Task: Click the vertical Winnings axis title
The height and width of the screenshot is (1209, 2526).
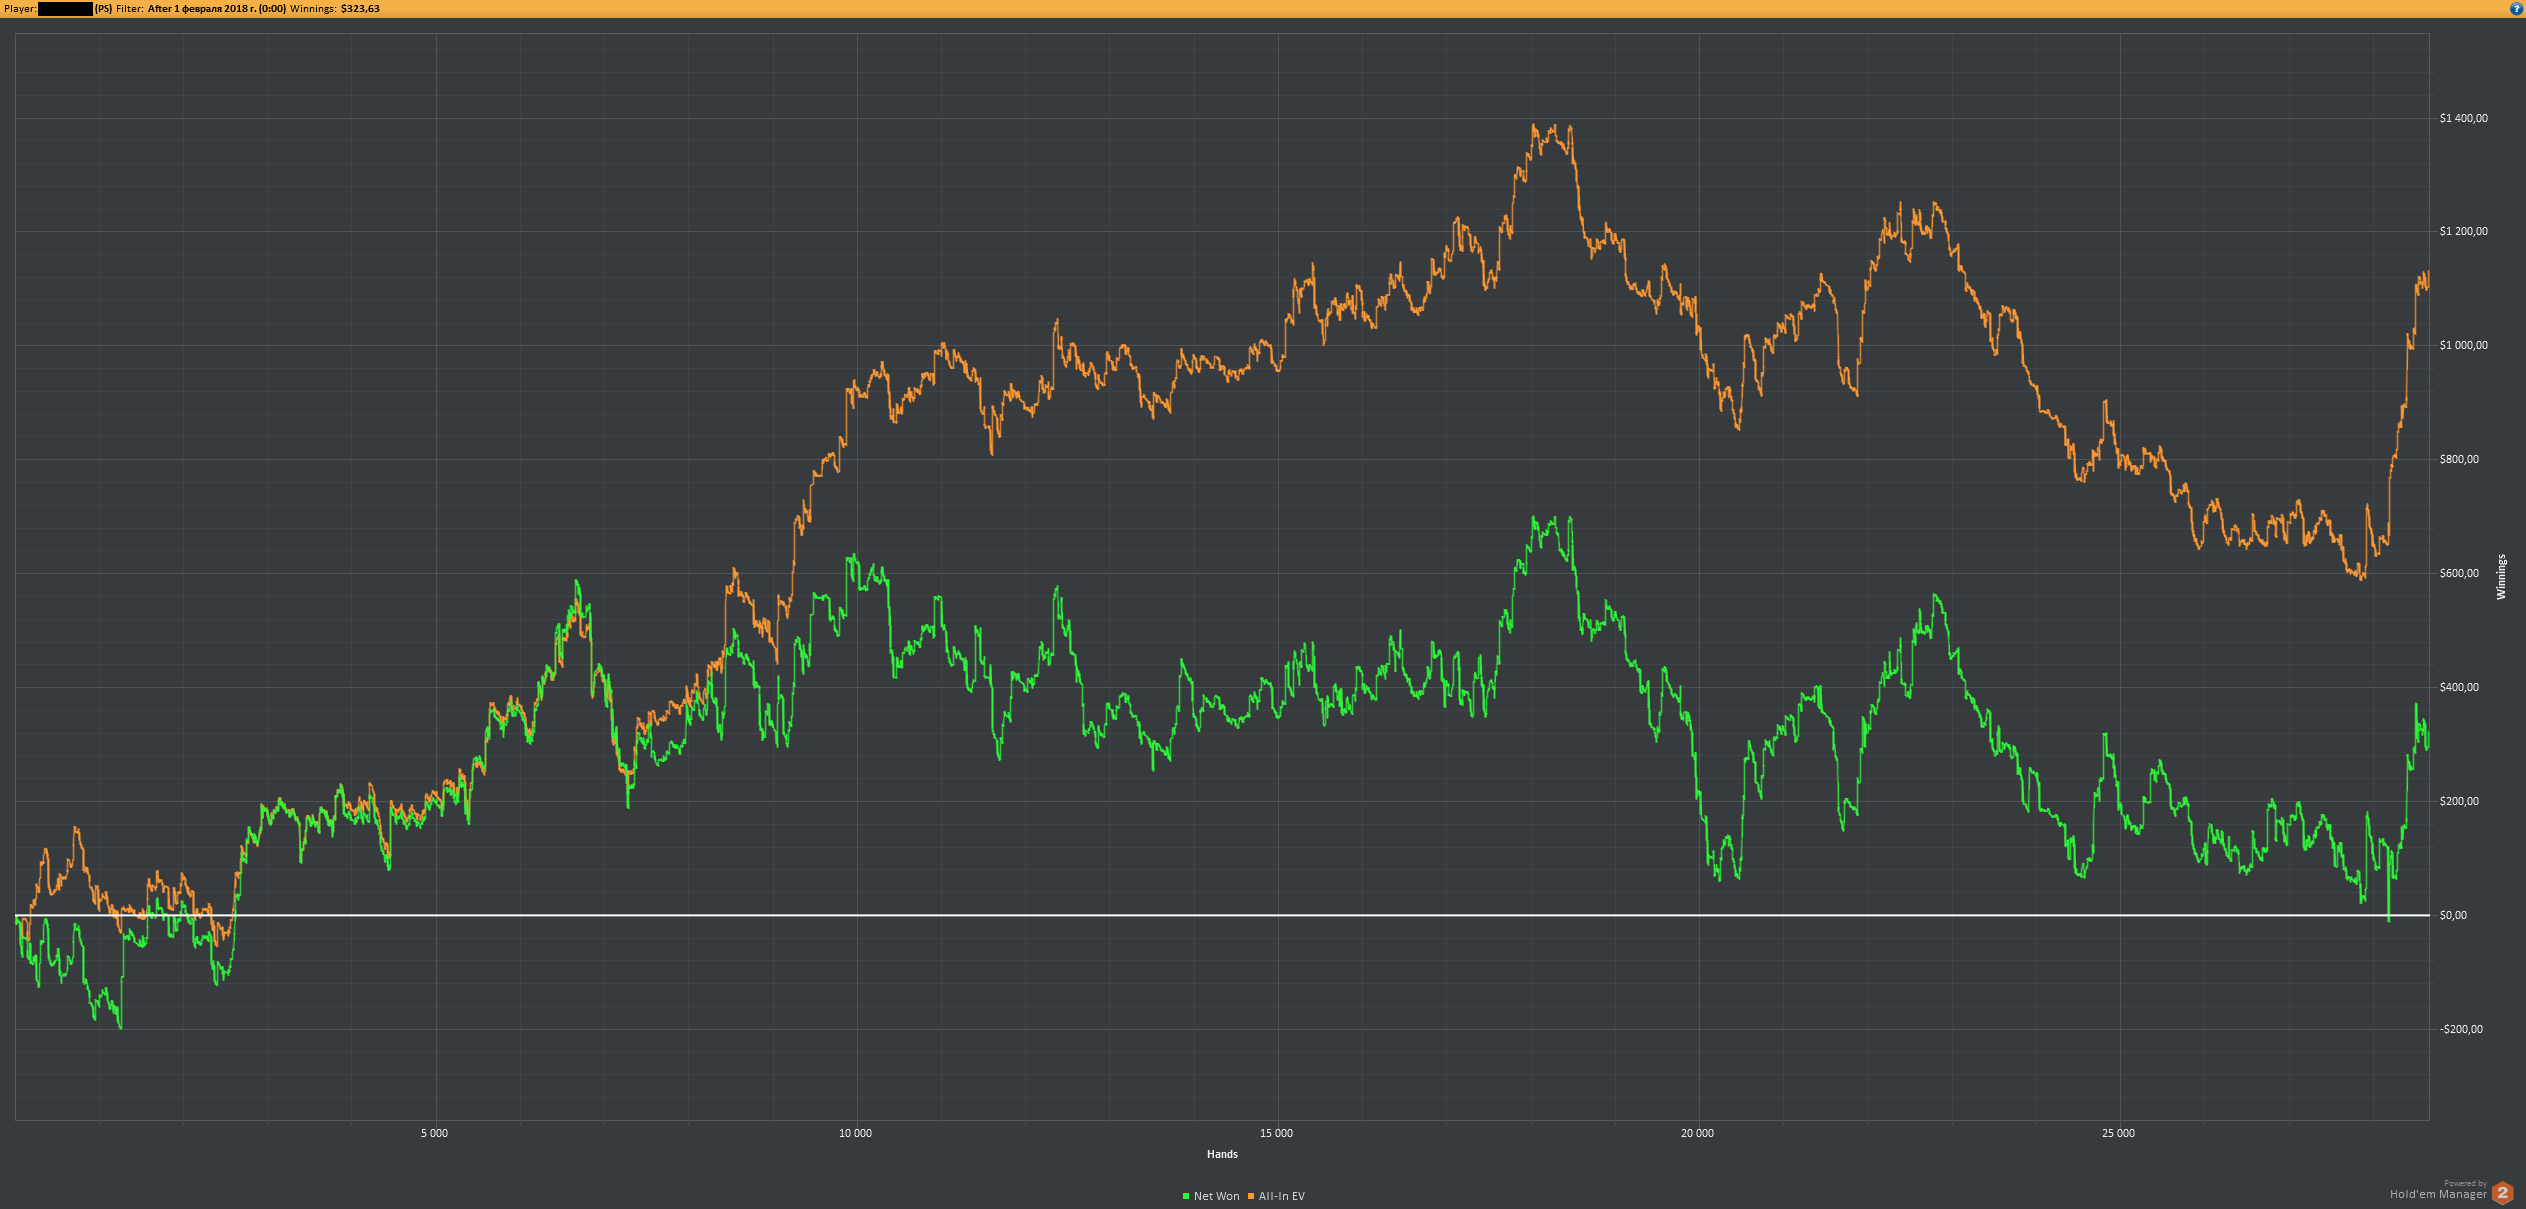Action: [x=2501, y=577]
